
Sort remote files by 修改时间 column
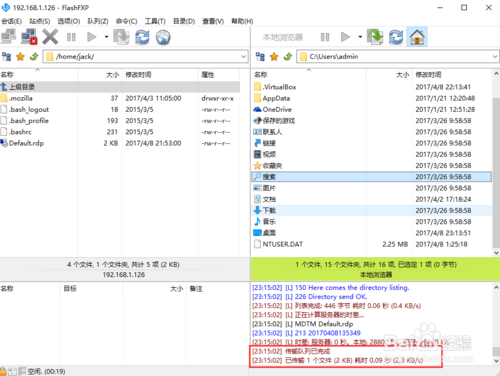[160, 75]
